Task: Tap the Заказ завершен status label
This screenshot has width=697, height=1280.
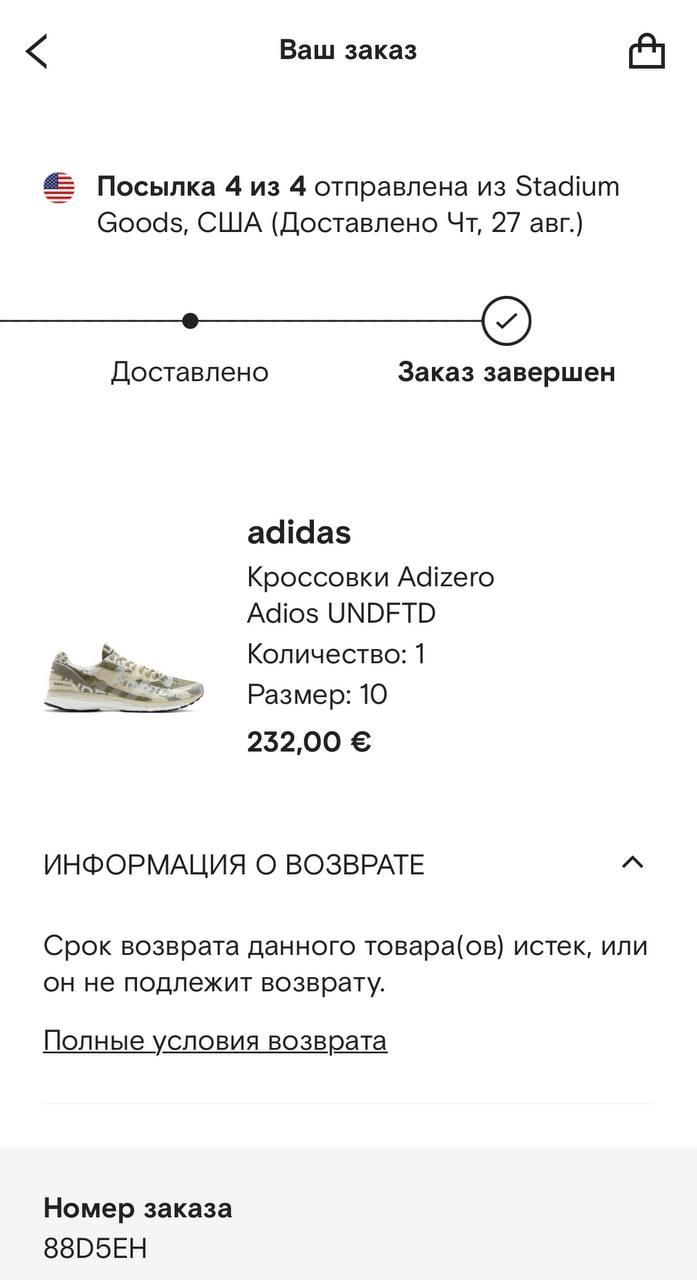Action: click(506, 372)
